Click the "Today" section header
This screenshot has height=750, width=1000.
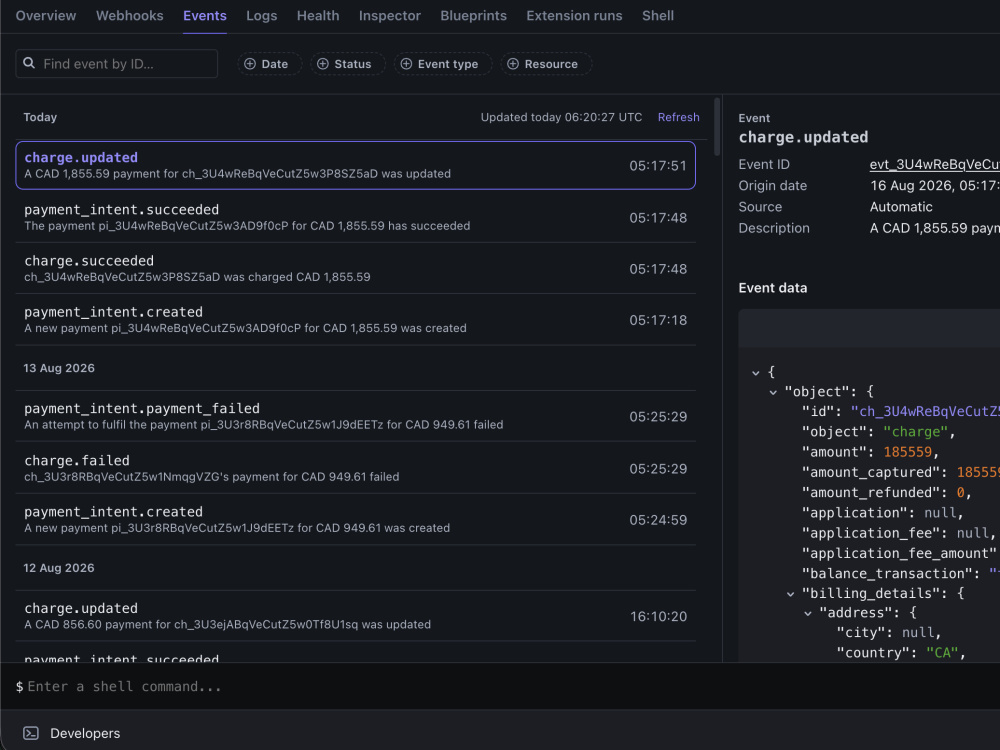(40, 117)
